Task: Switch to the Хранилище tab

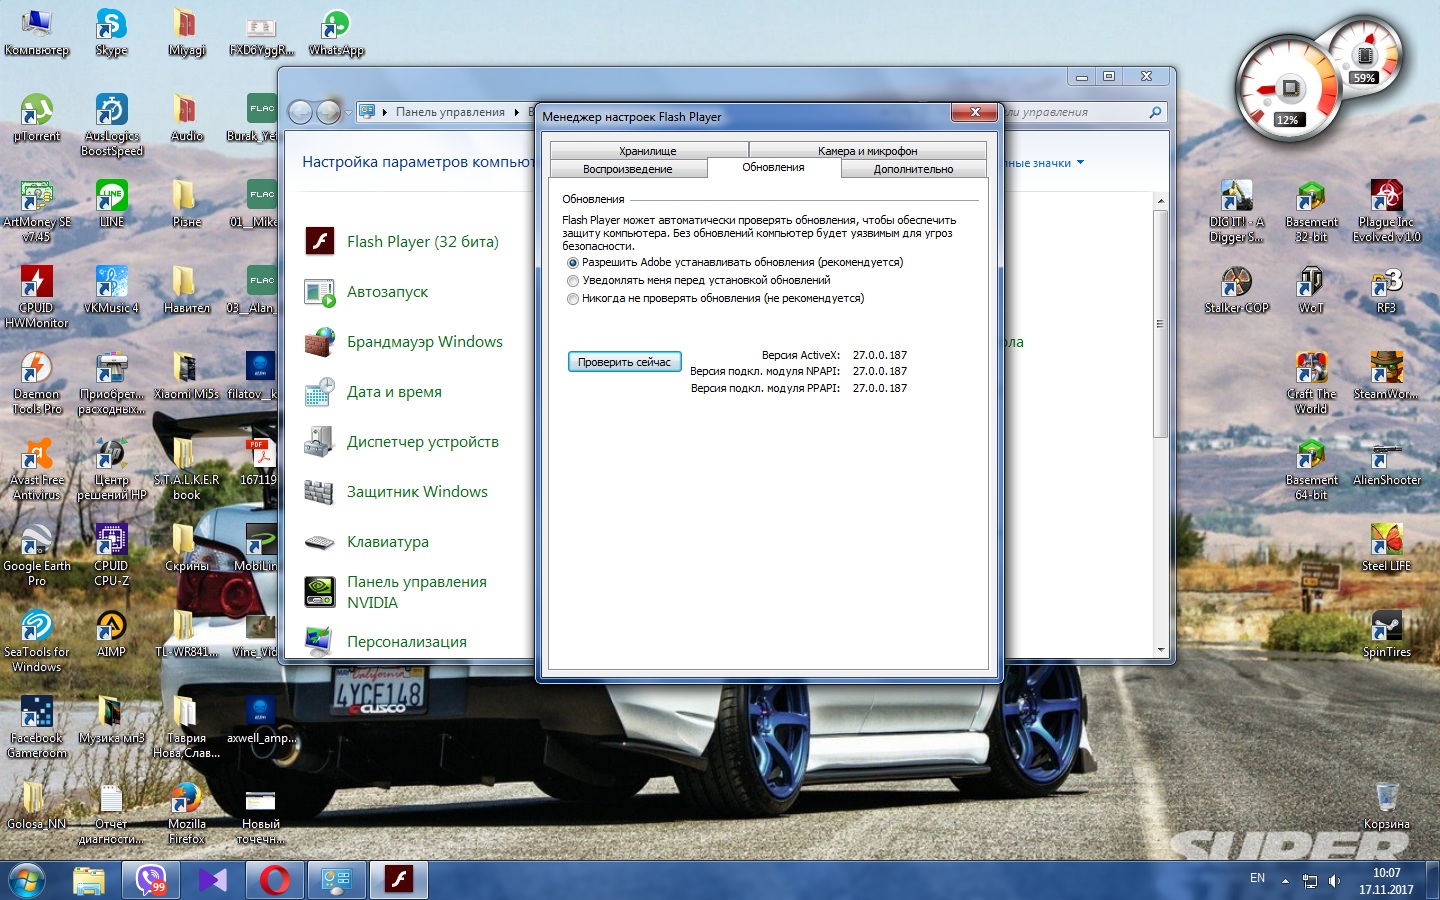Action: tap(648, 151)
